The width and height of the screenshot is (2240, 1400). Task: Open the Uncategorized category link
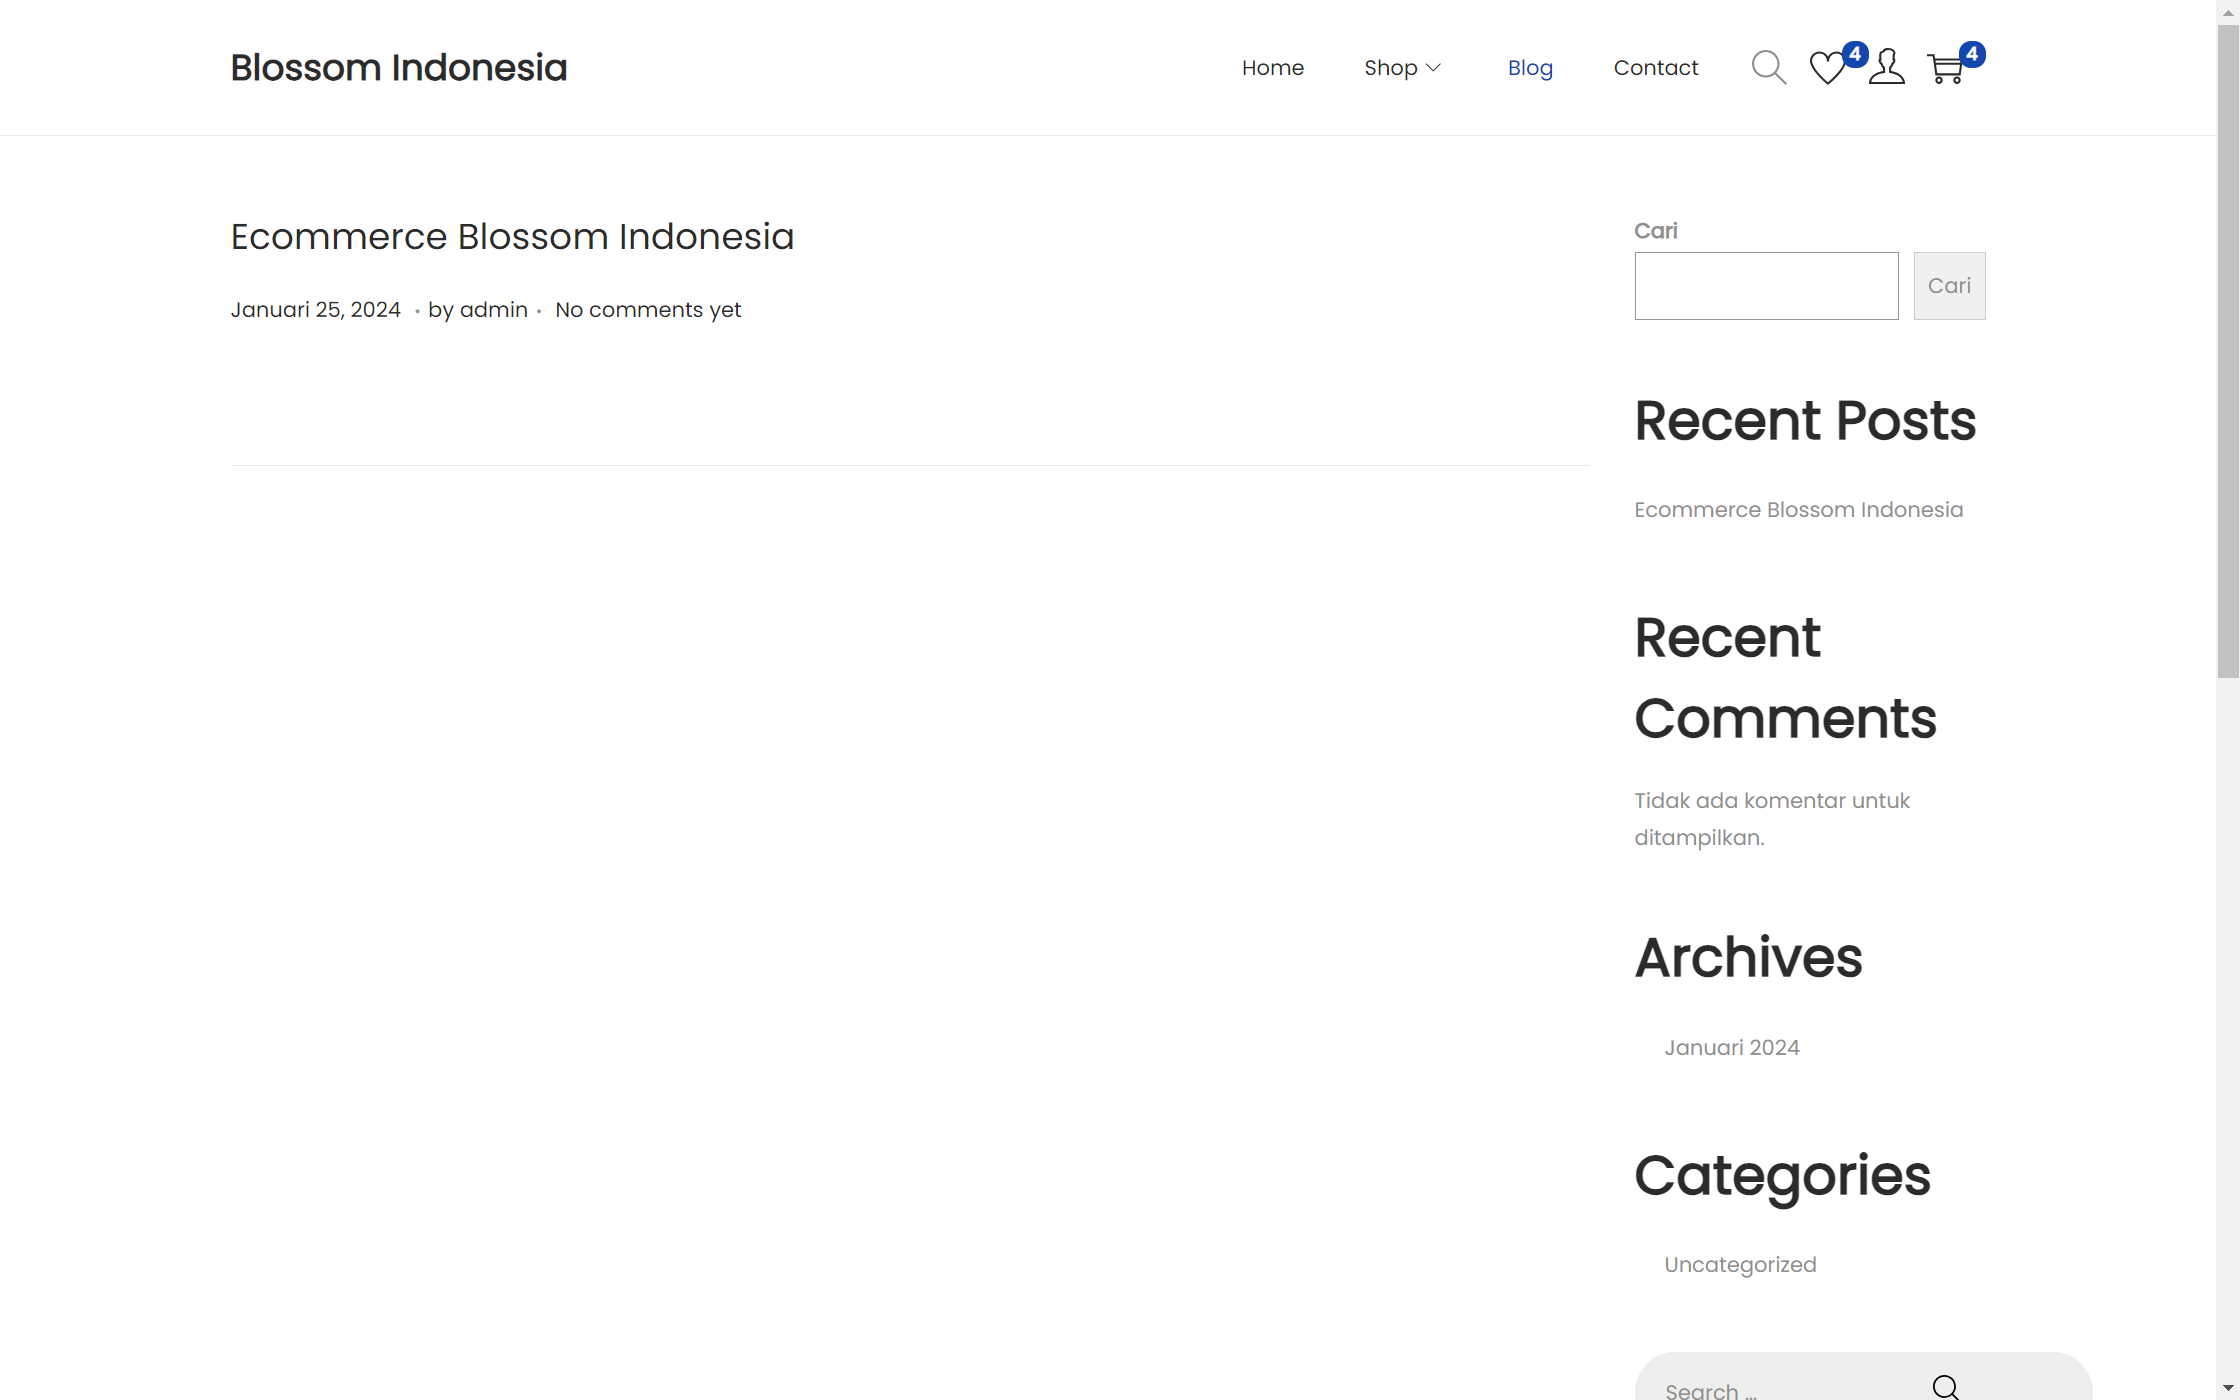(1739, 1264)
